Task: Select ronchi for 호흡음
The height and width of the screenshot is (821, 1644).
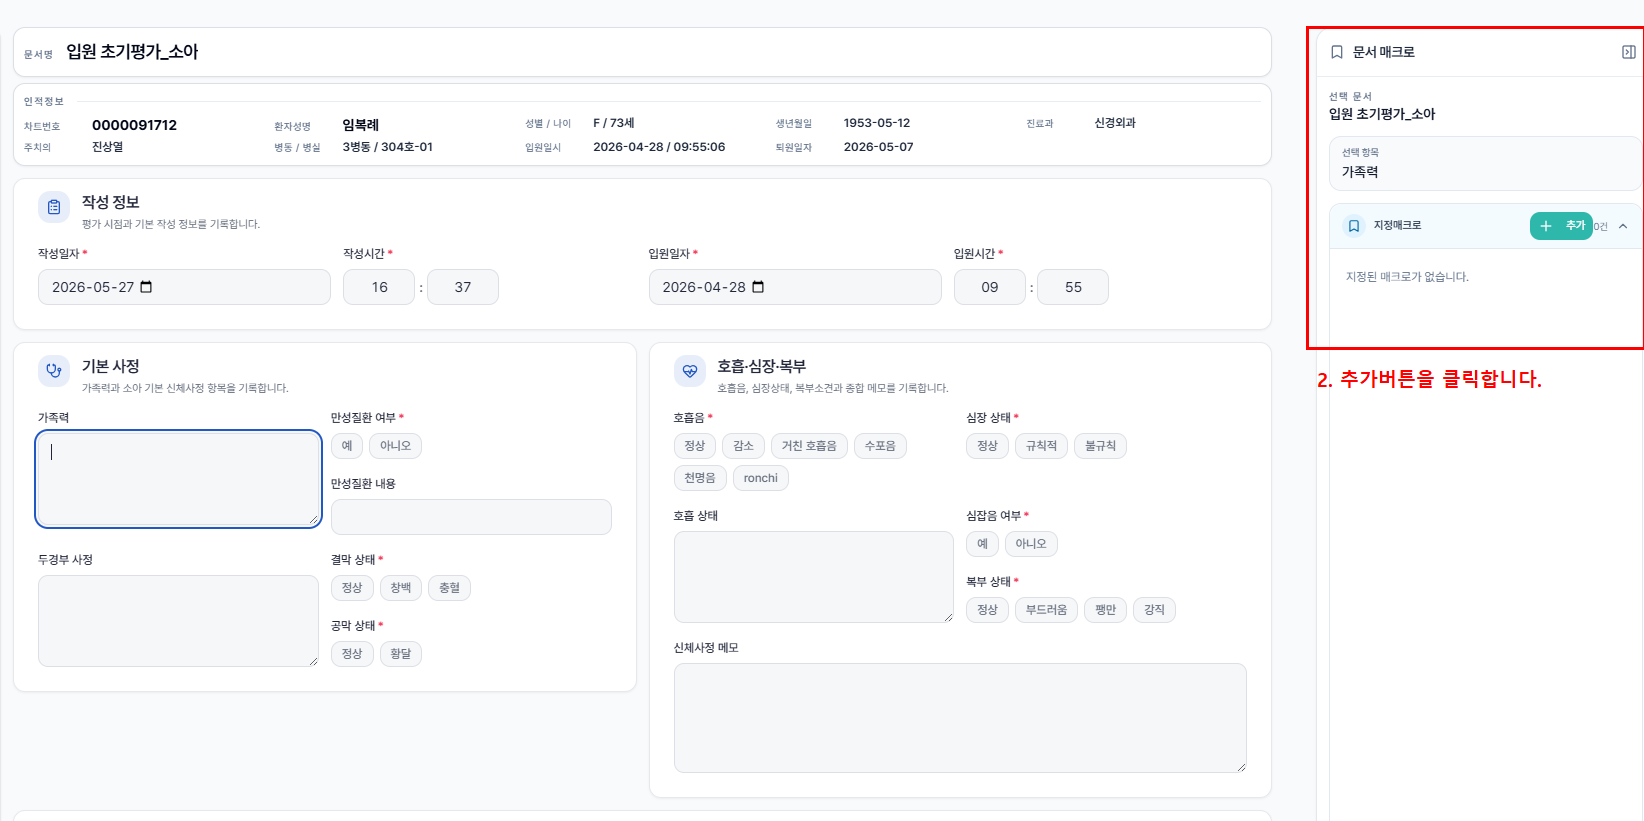Action: [x=761, y=478]
